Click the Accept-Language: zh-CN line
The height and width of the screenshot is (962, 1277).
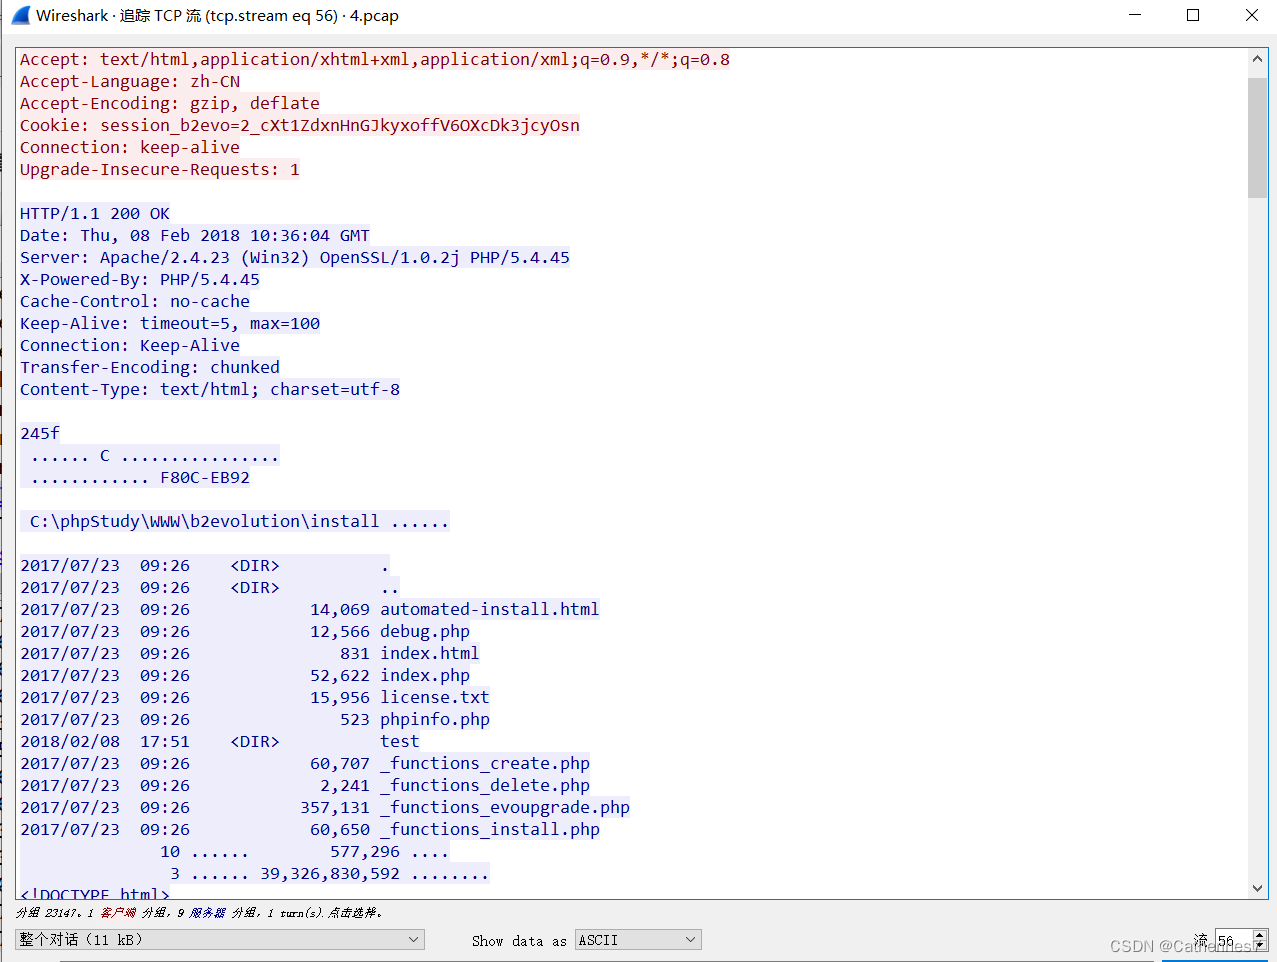[130, 81]
